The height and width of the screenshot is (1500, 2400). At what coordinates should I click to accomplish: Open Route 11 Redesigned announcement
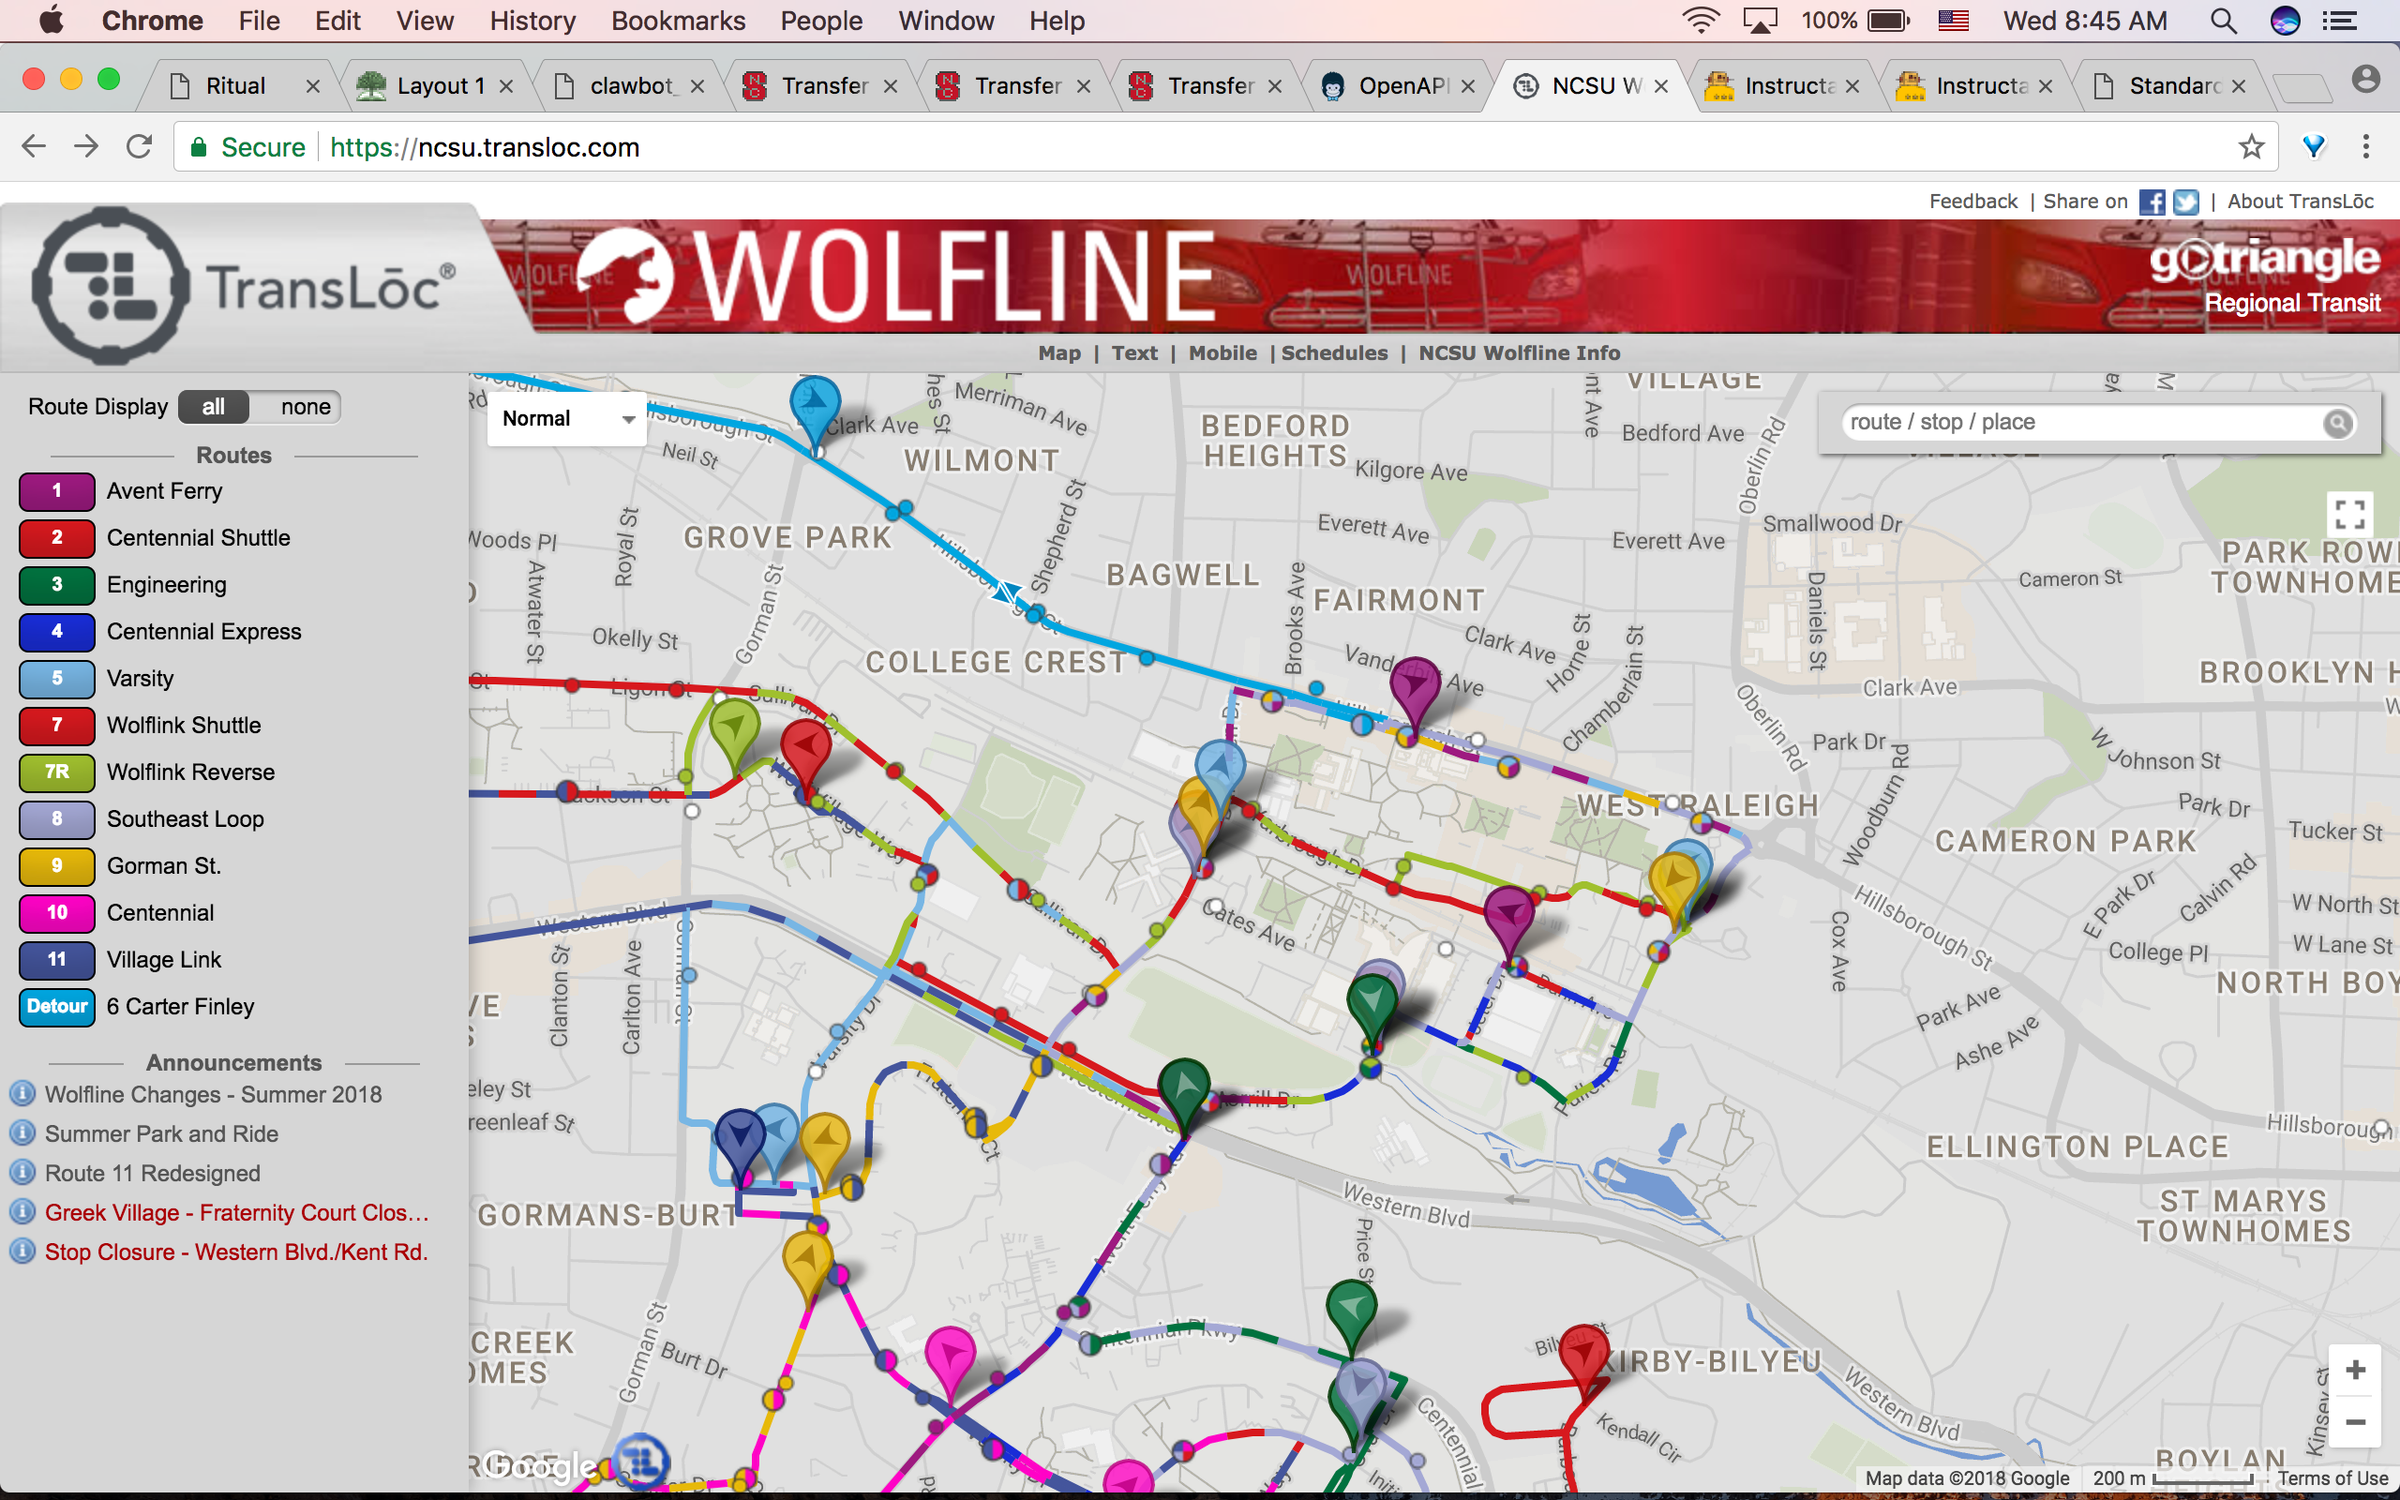tap(152, 1173)
